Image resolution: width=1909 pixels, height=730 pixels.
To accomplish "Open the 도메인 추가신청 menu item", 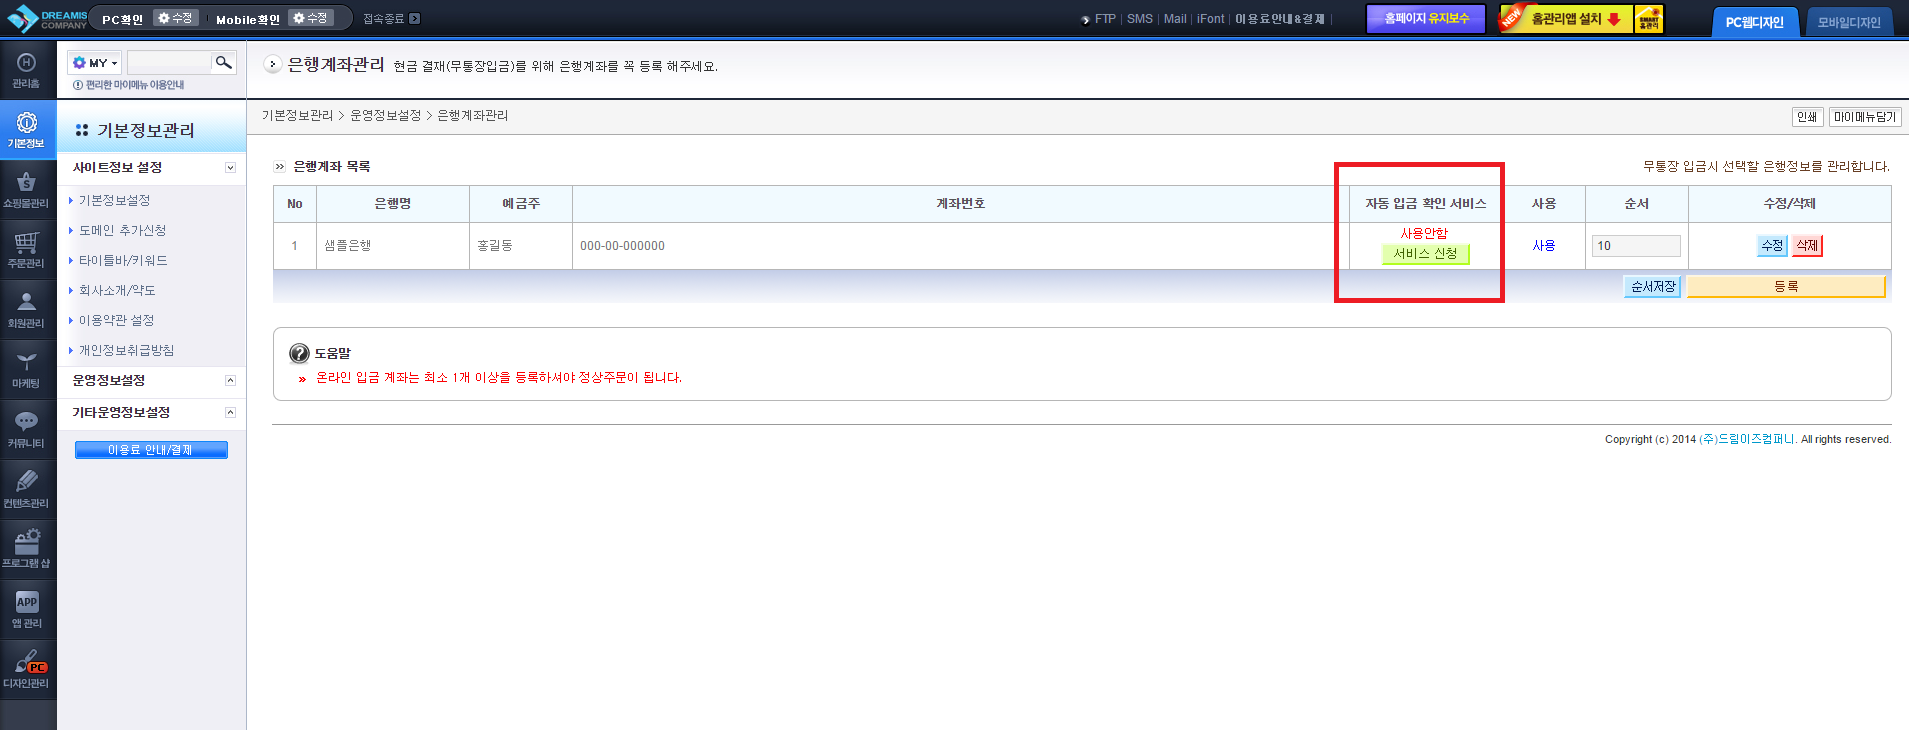I will [x=123, y=231].
